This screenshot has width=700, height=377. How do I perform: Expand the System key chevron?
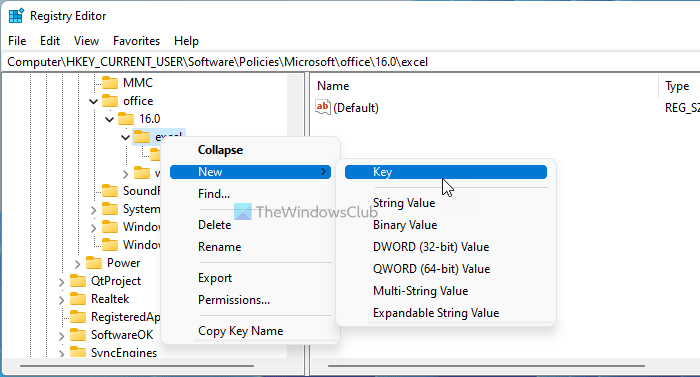93,209
